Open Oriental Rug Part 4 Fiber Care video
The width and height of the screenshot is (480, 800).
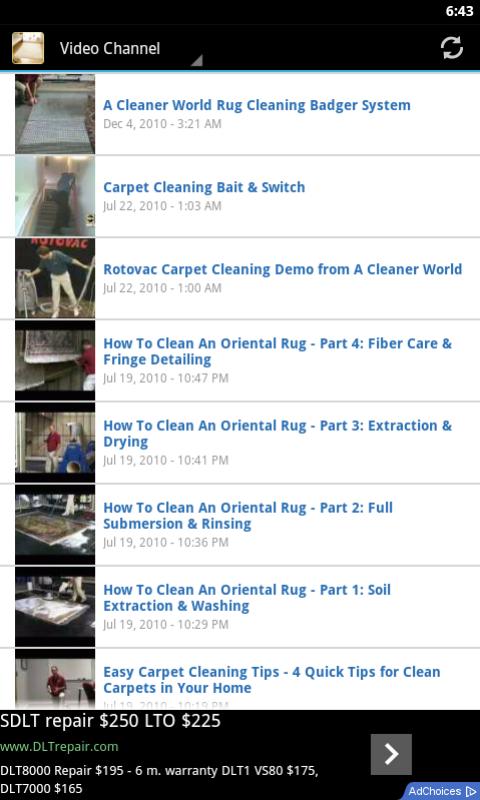pos(240,360)
